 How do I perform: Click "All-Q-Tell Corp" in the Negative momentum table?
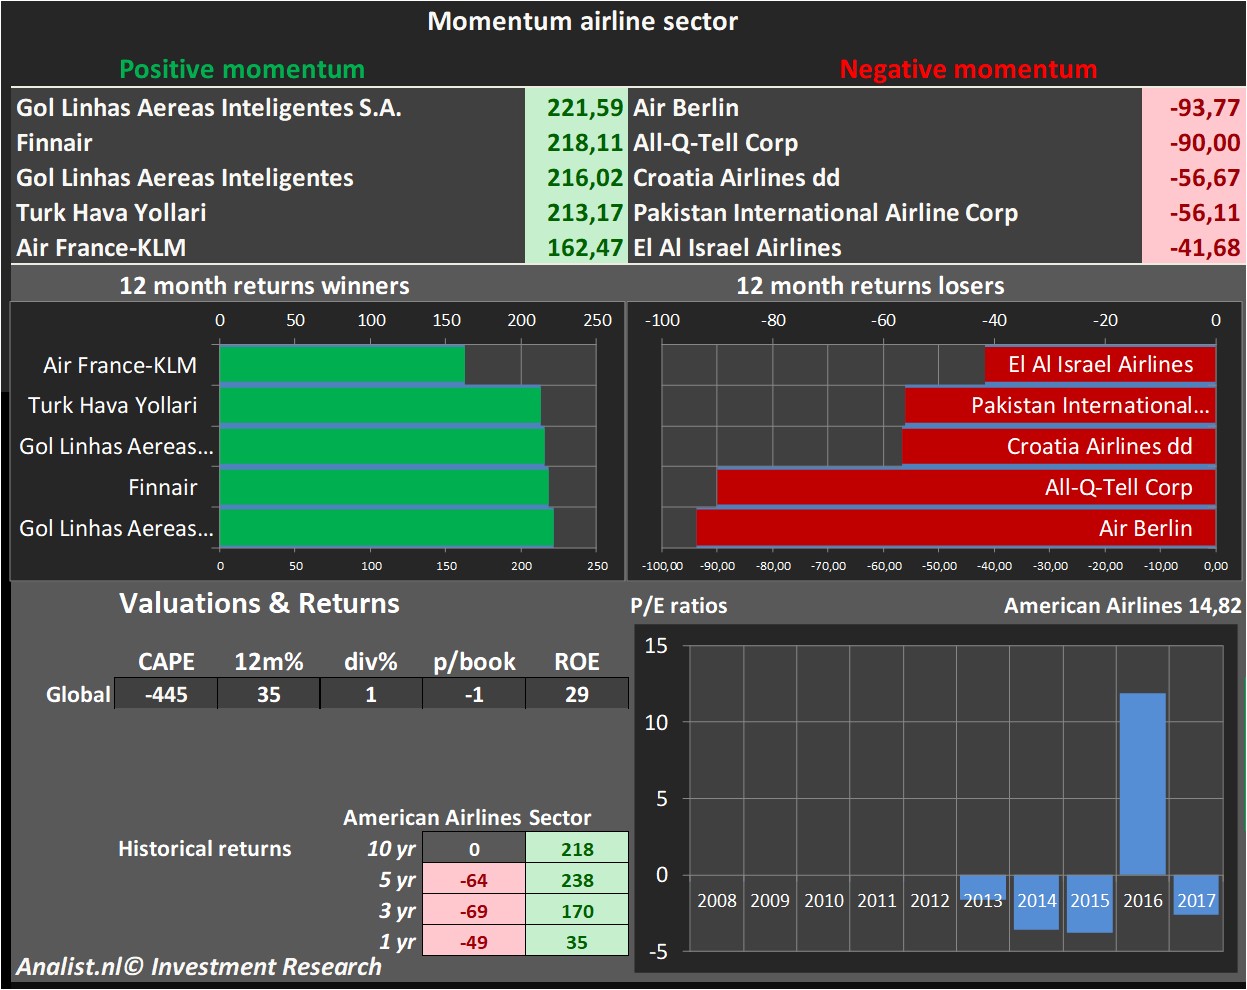(716, 143)
